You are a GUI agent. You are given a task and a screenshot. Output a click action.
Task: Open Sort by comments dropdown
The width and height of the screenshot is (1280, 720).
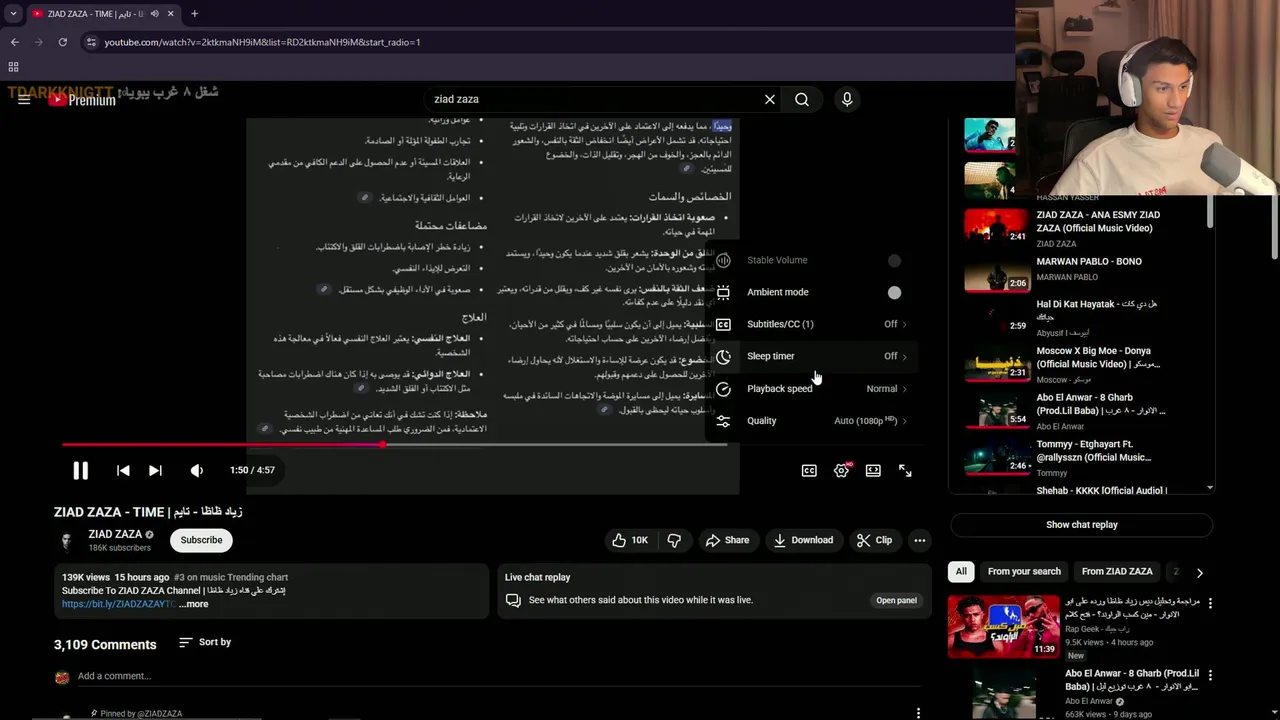pos(205,642)
